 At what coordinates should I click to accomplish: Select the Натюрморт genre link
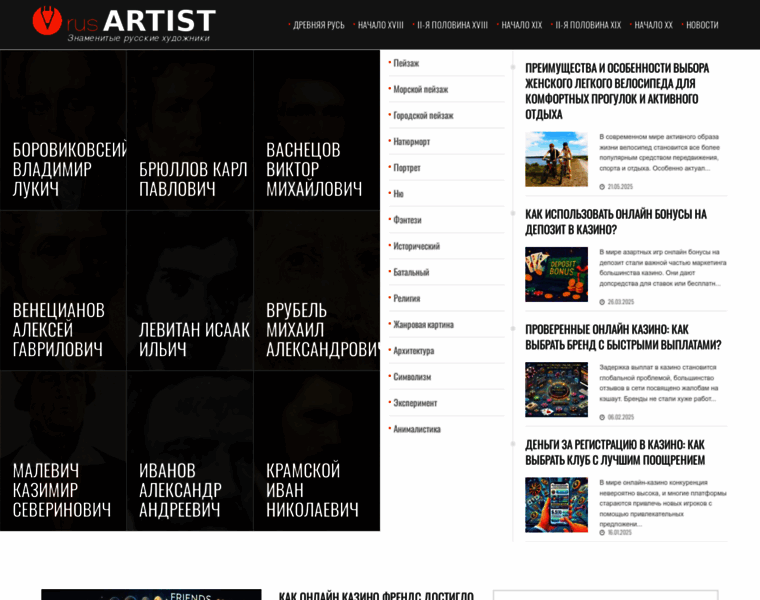pyautogui.click(x=412, y=142)
